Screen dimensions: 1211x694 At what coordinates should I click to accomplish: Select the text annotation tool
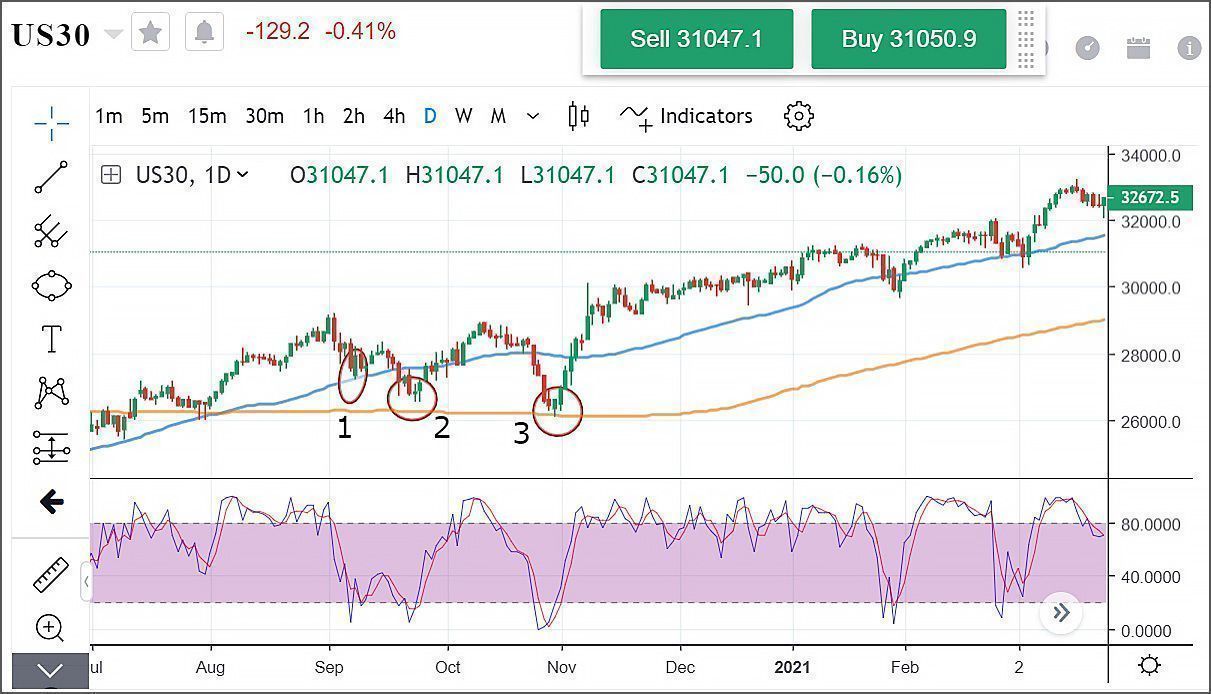(x=51, y=339)
